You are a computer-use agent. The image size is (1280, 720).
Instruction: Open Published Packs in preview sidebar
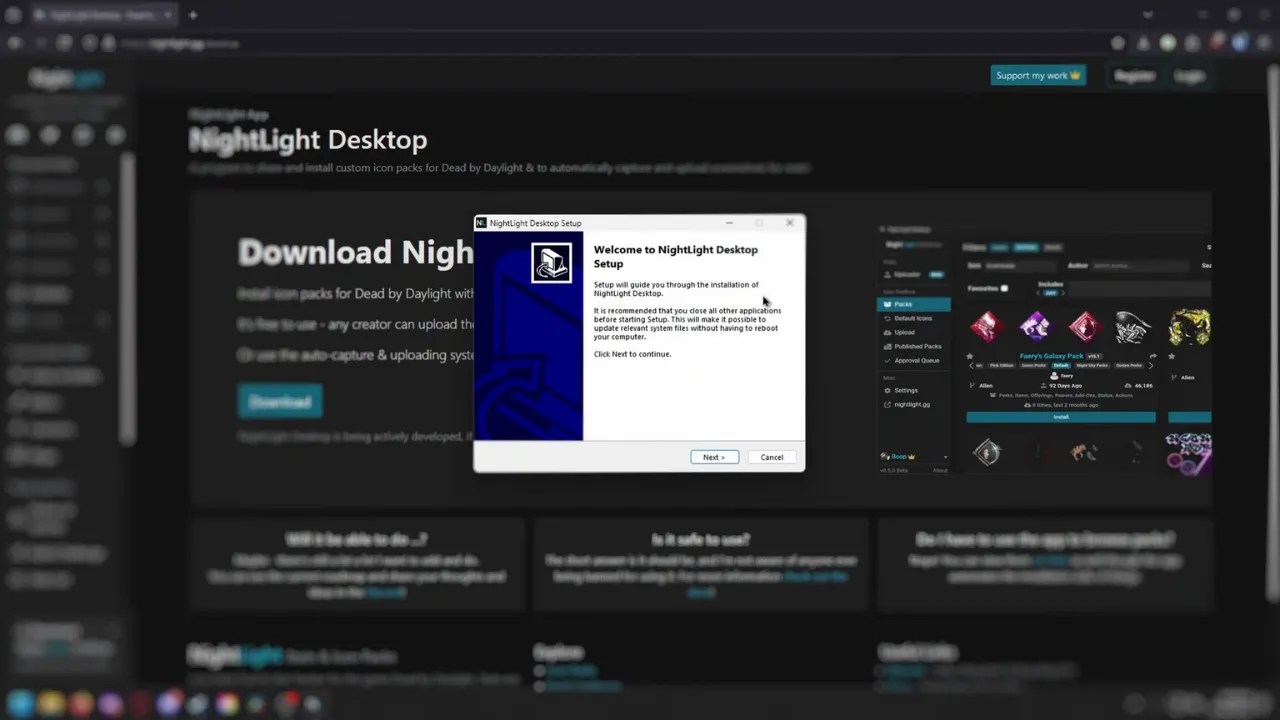coord(912,346)
